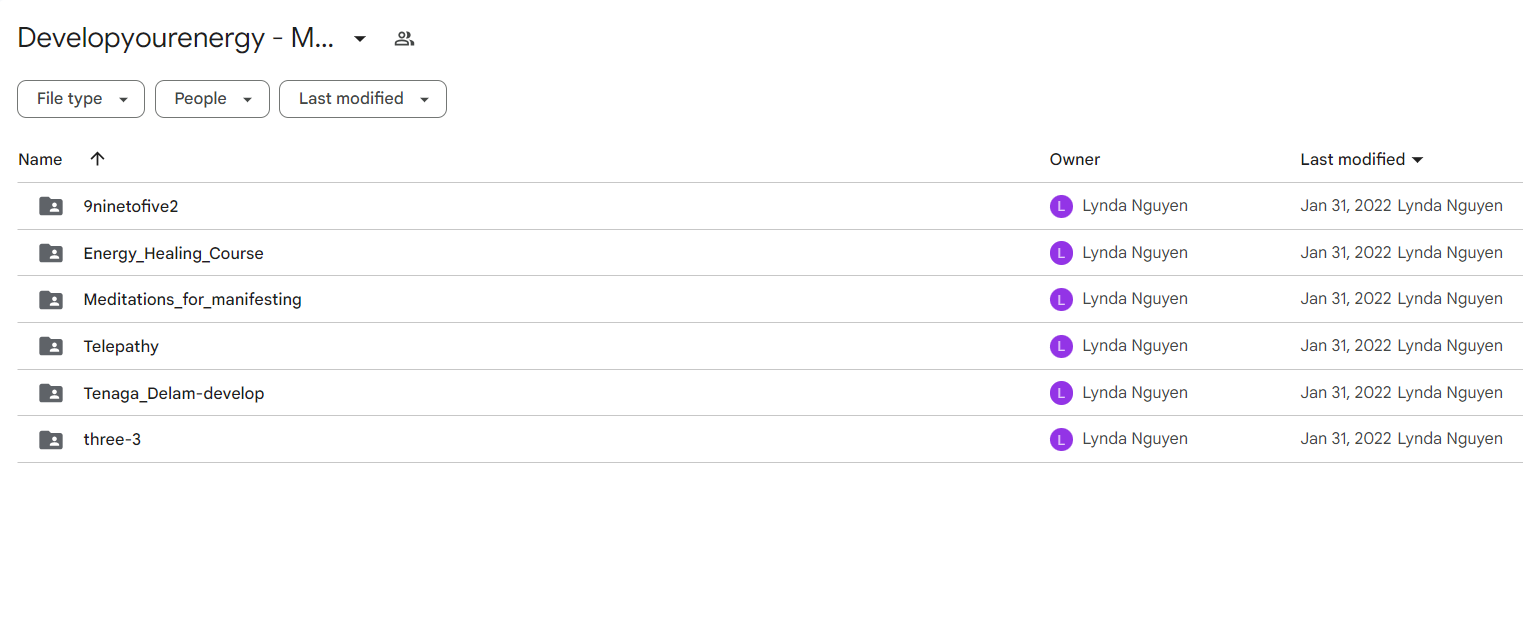Open the Energy_Healing_Course folder name

pyautogui.click(x=173, y=253)
